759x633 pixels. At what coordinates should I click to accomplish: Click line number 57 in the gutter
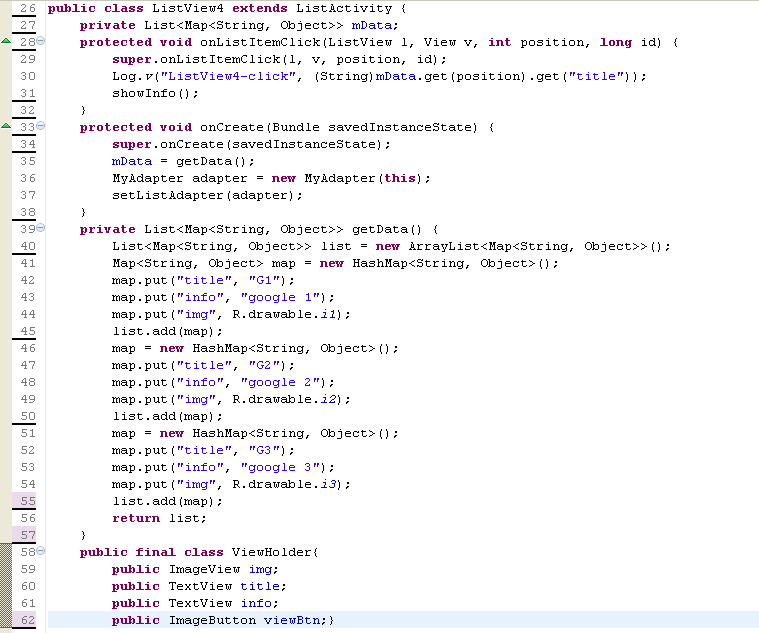[x=28, y=535]
